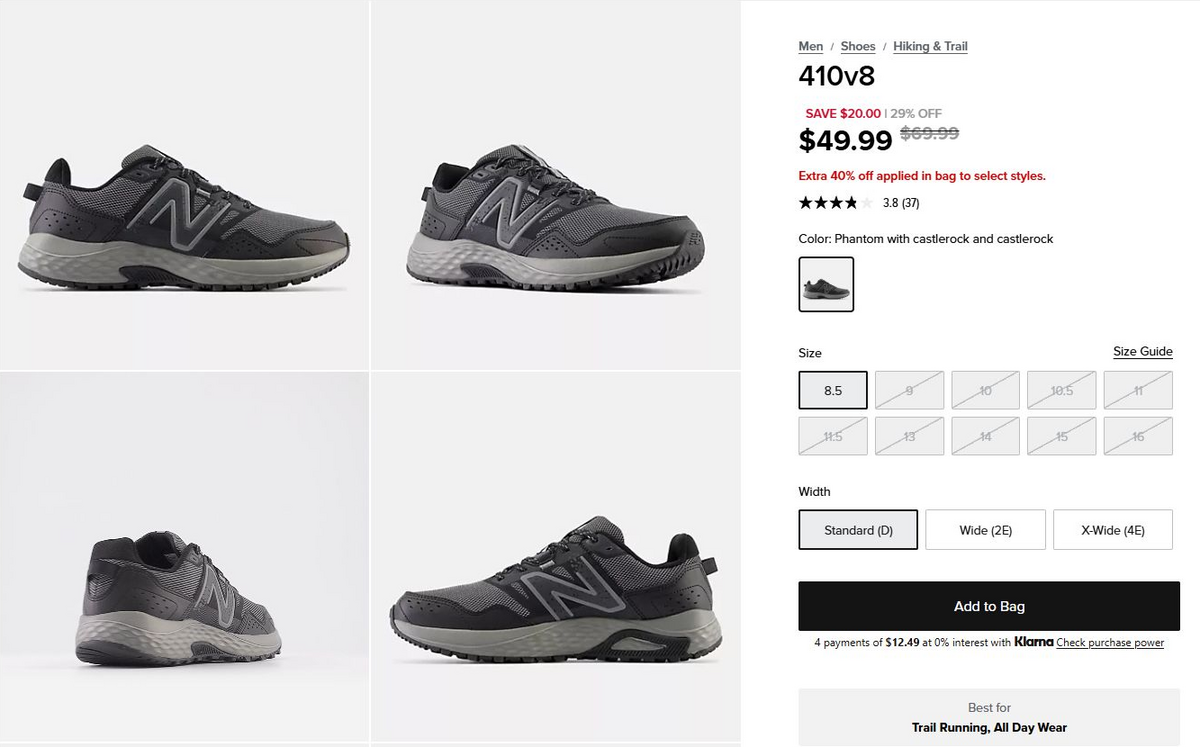Click the star rating 3.8 (37)
Viewport: 1200px width, 747px height.
pos(859,203)
